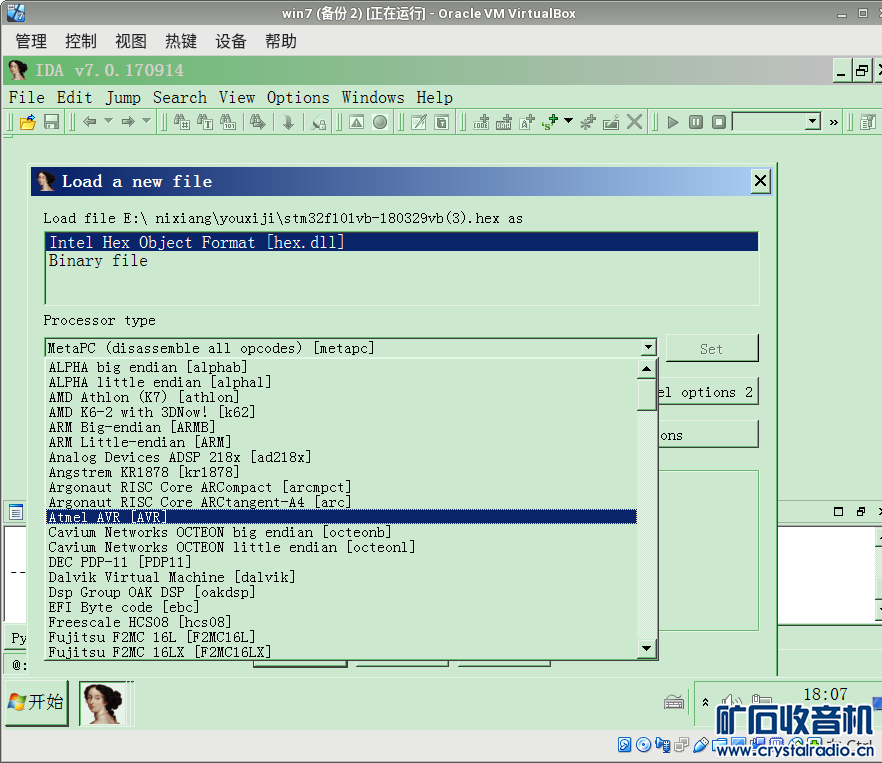This screenshot has width=882, height=763.
Task: Click the Jump forward arrow icon
Action: (x=128, y=122)
